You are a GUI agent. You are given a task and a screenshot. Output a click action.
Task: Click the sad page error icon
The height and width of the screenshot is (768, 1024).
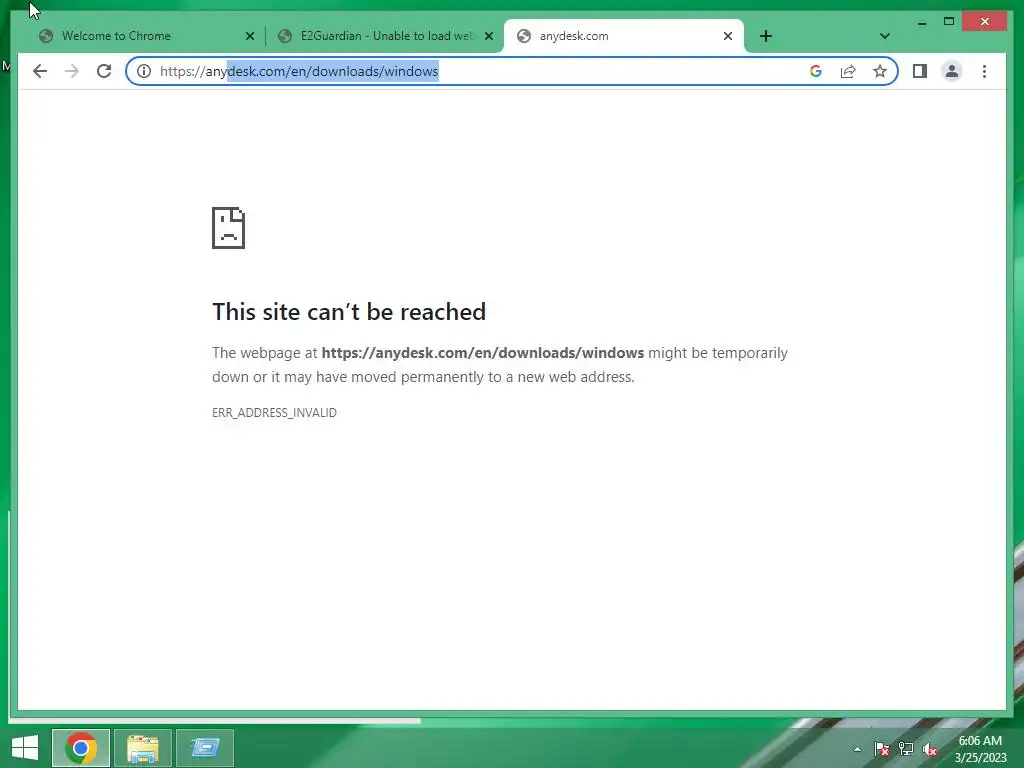coord(229,228)
